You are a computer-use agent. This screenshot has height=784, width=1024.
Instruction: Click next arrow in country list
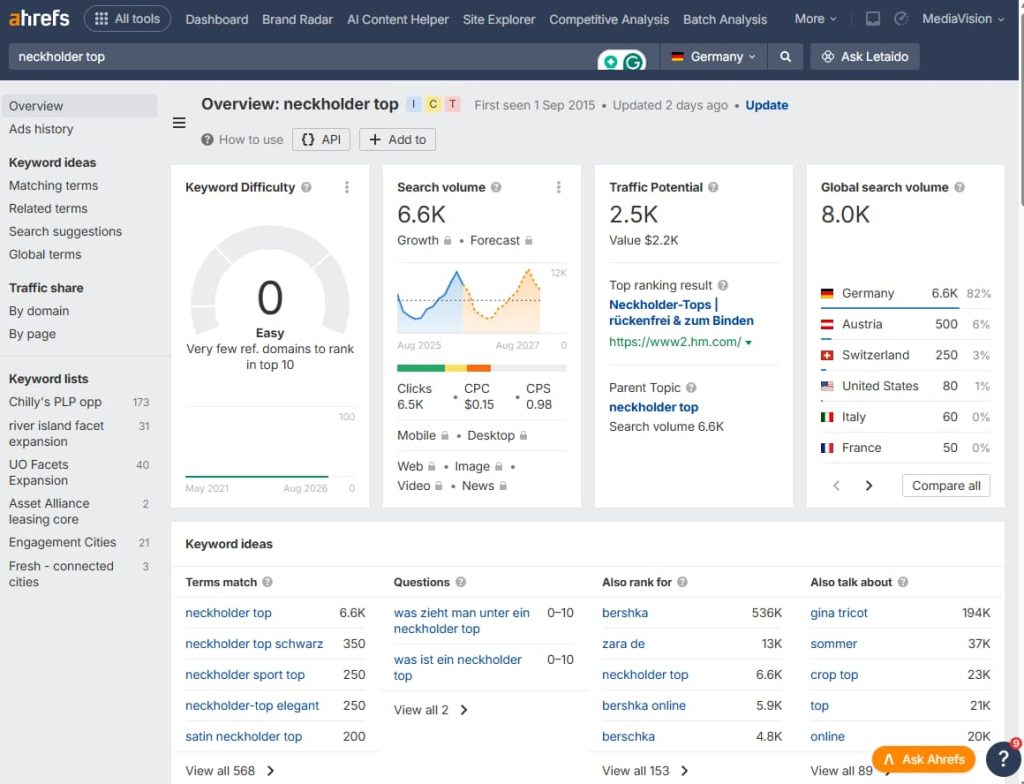869,485
